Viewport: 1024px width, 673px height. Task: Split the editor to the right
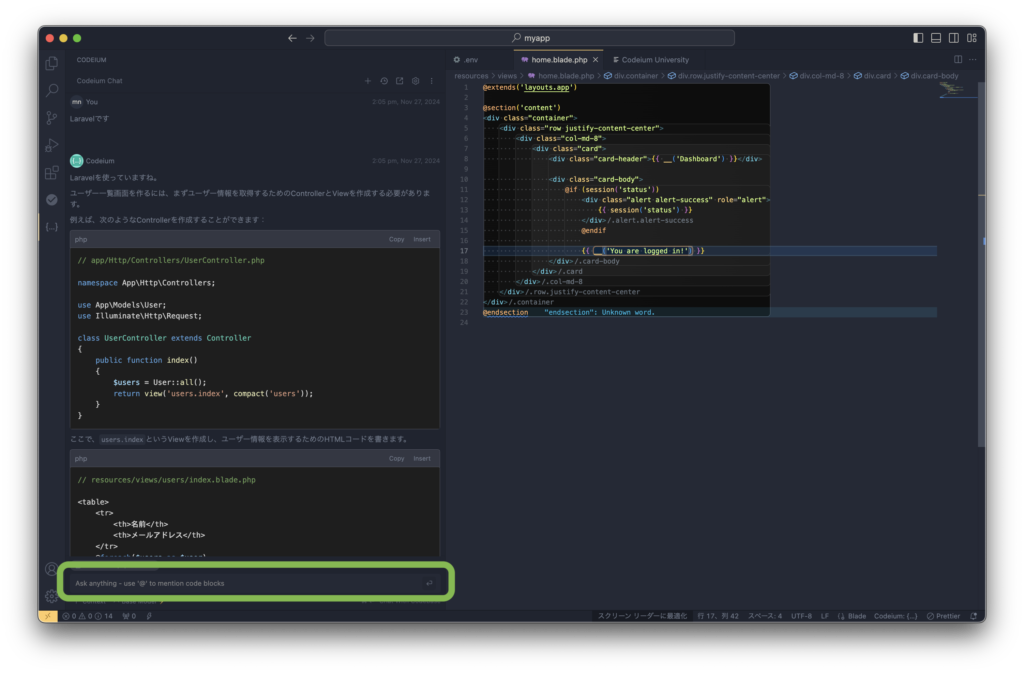958,59
